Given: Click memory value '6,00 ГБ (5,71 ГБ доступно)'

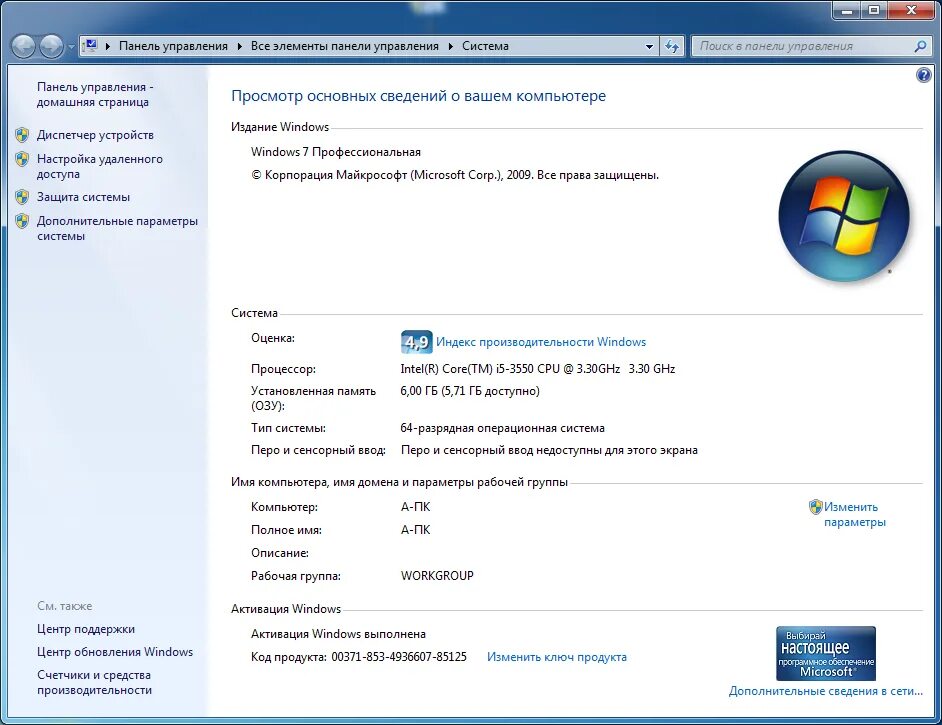Looking at the screenshot, I should point(470,391).
